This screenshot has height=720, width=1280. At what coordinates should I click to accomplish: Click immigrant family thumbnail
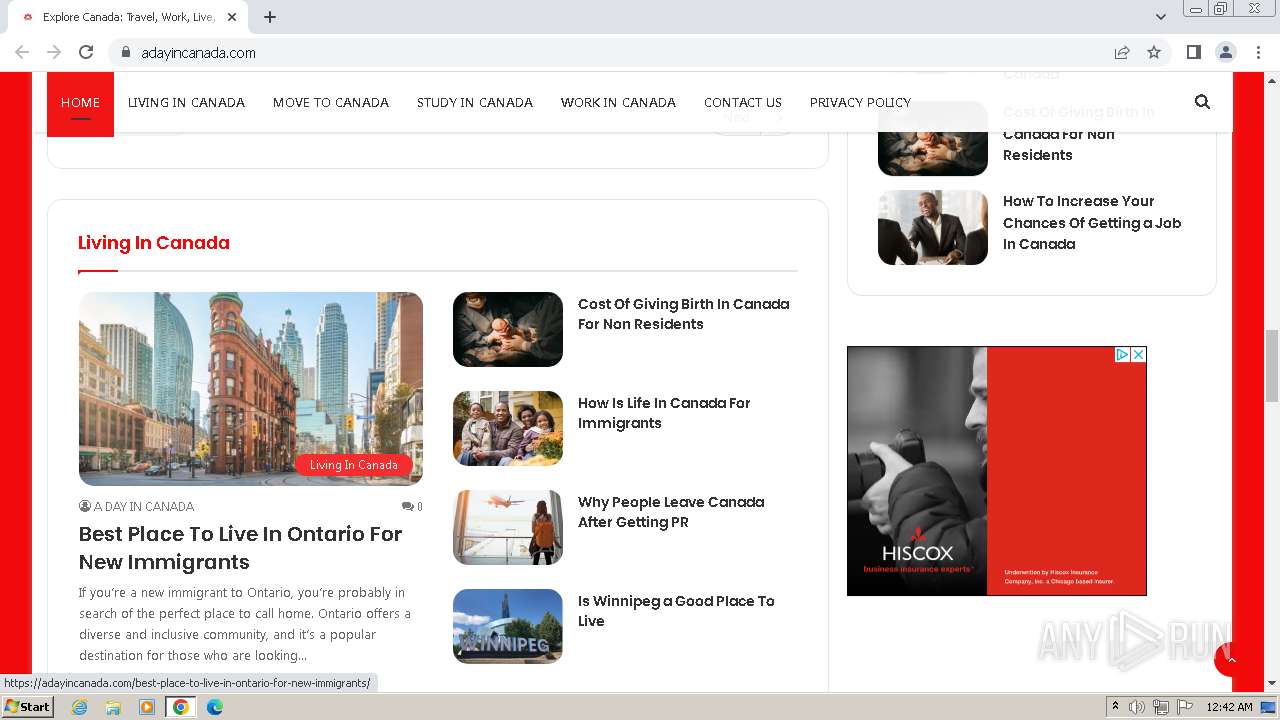click(x=508, y=428)
